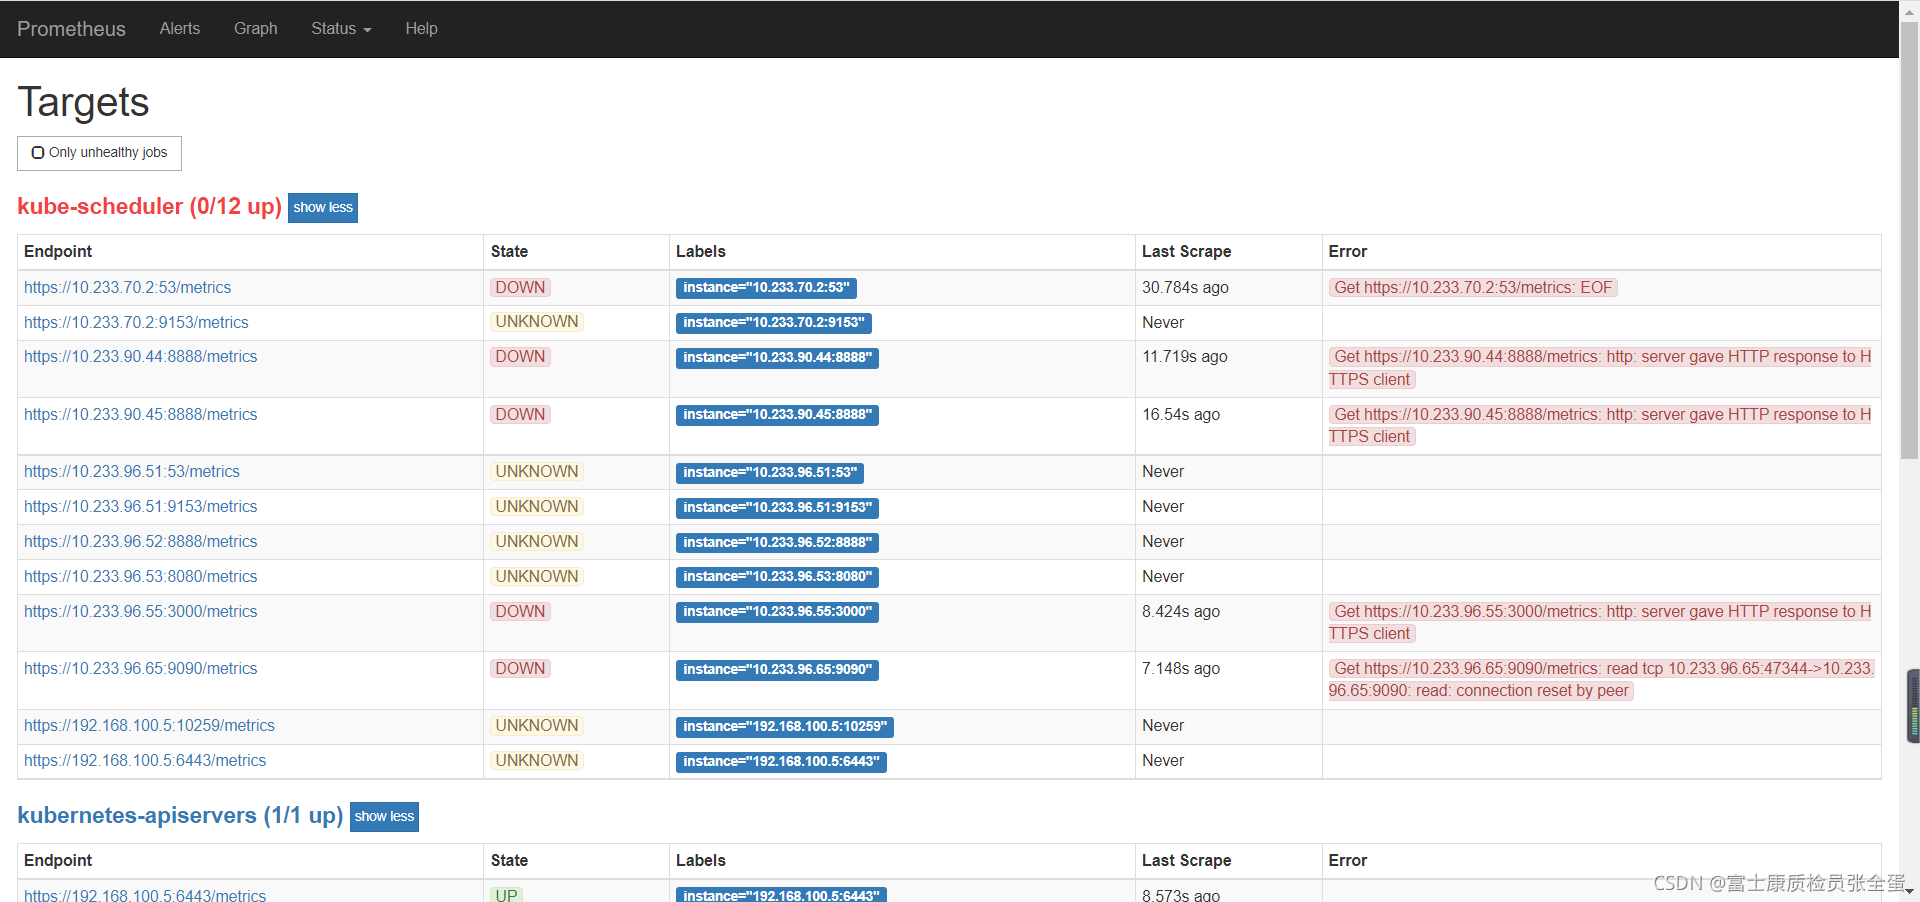The width and height of the screenshot is (1920, 902).
Task: Select error message for 10.233.96.55:3000 target
Action: 1600,623
